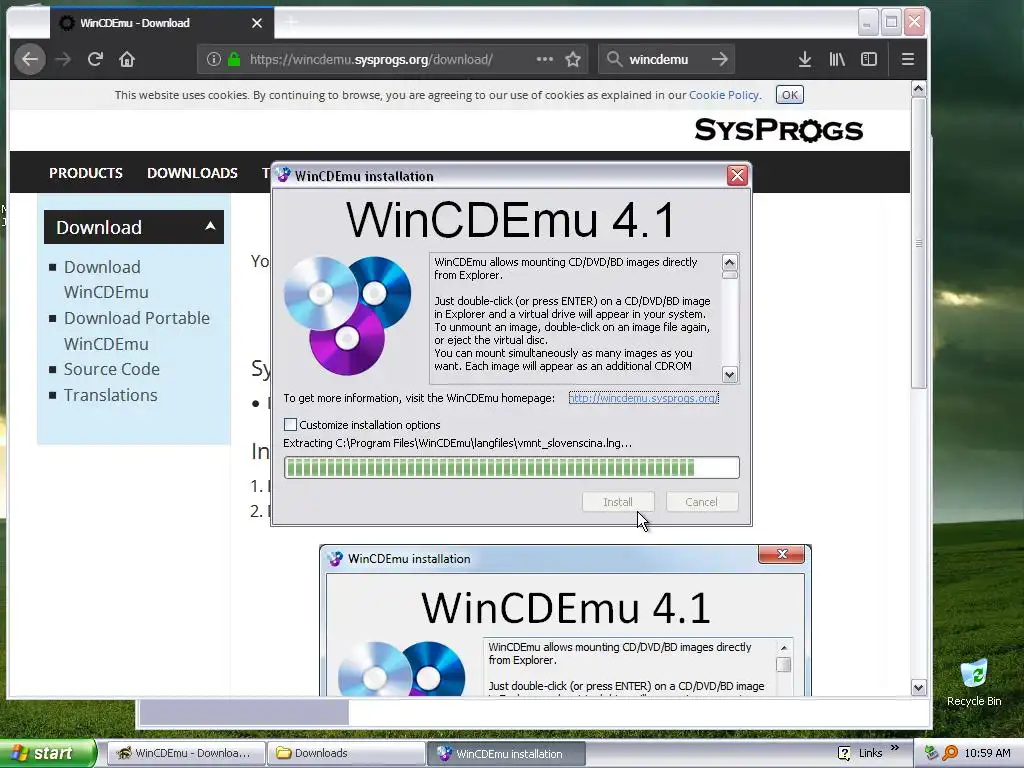This screenshot has width=1024, height=768.
Task: Show site information icon in address bar
Action: 214,59
